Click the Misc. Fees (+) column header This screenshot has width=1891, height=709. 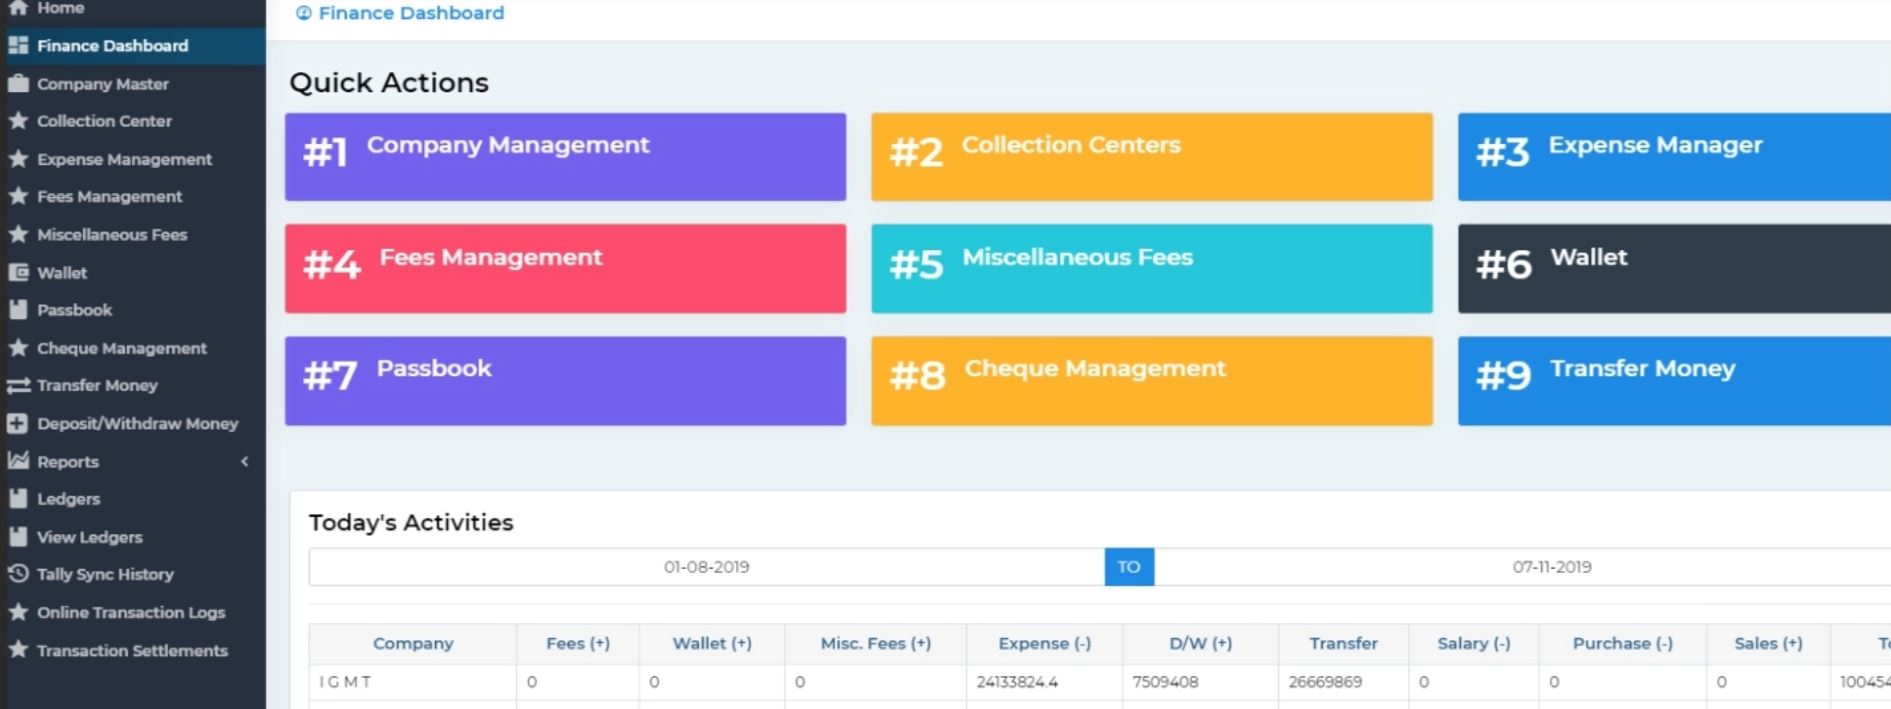pyautogui.click(x=876, y=644)
